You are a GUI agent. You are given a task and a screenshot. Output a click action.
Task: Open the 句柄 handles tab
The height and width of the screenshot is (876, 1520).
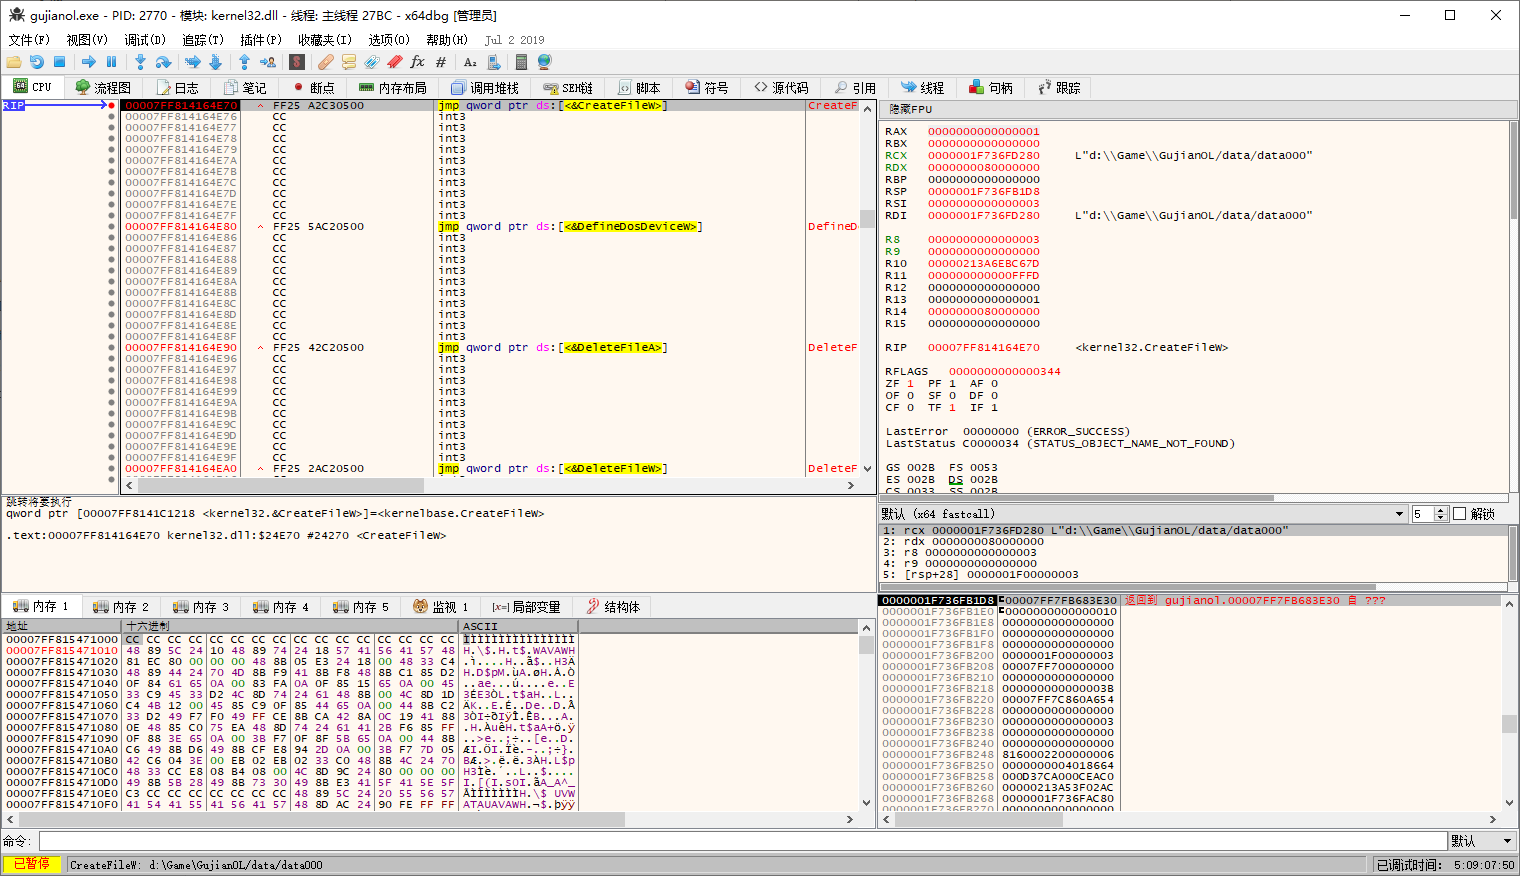click(991, 88)
